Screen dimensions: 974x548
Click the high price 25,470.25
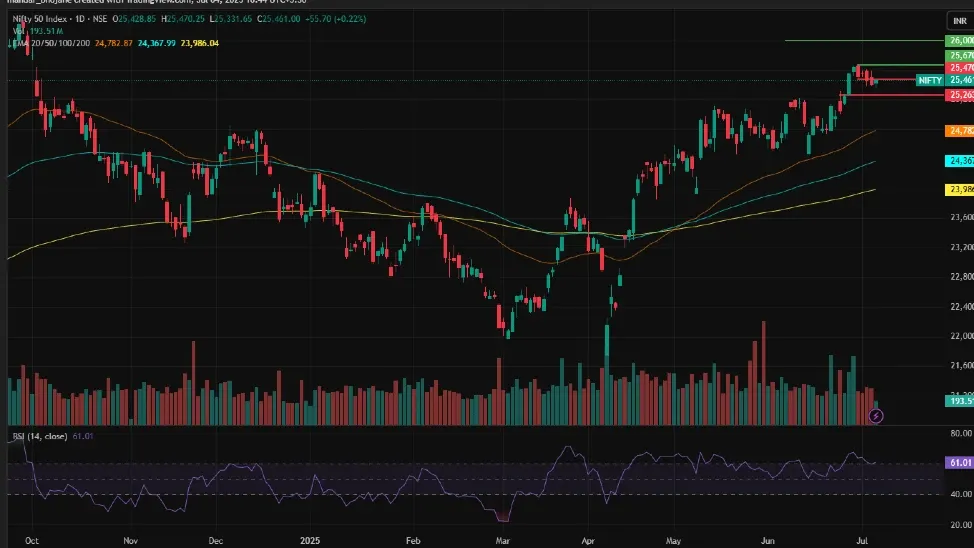pos(183,19)
